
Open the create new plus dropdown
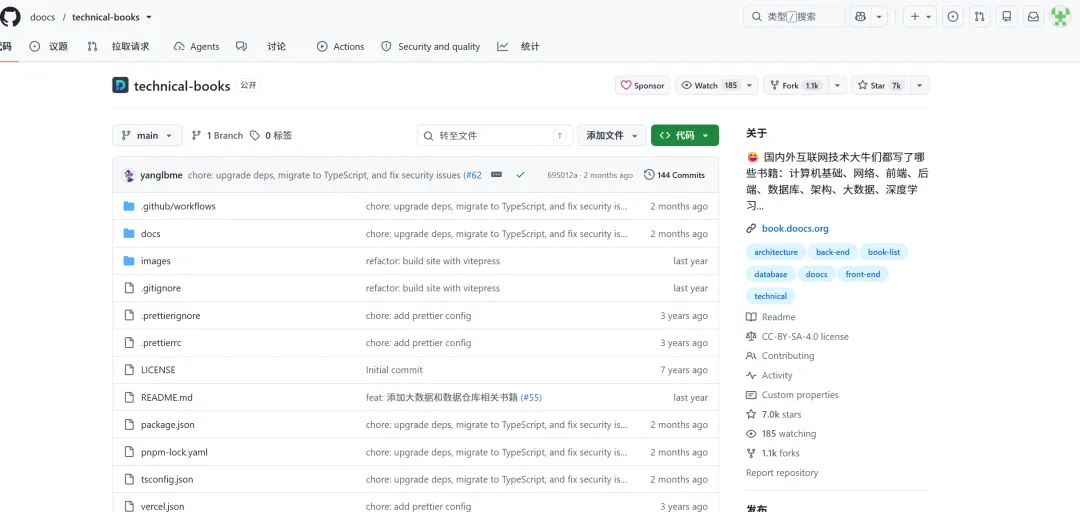(920, 17)
